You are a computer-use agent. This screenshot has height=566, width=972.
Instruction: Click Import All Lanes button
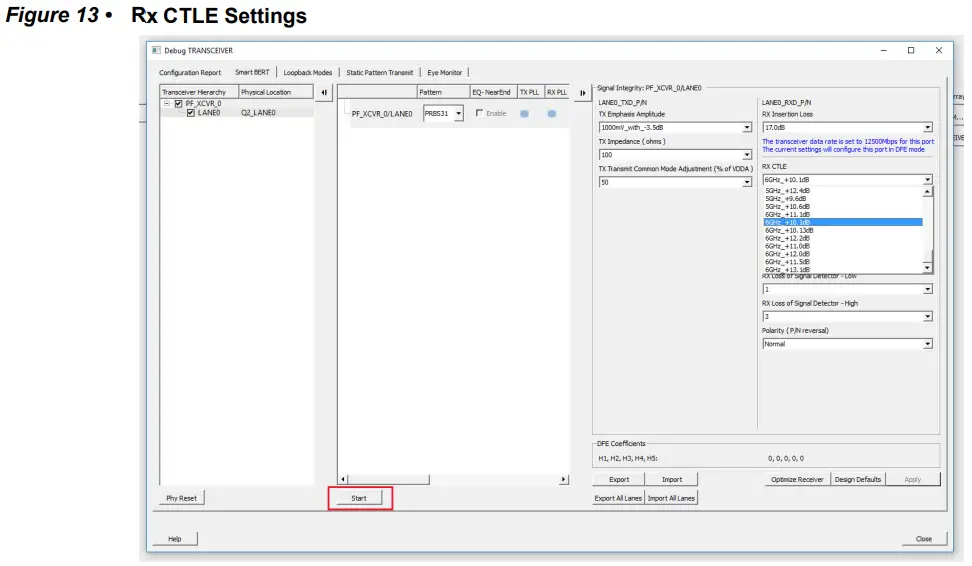(x=671, y=498)
